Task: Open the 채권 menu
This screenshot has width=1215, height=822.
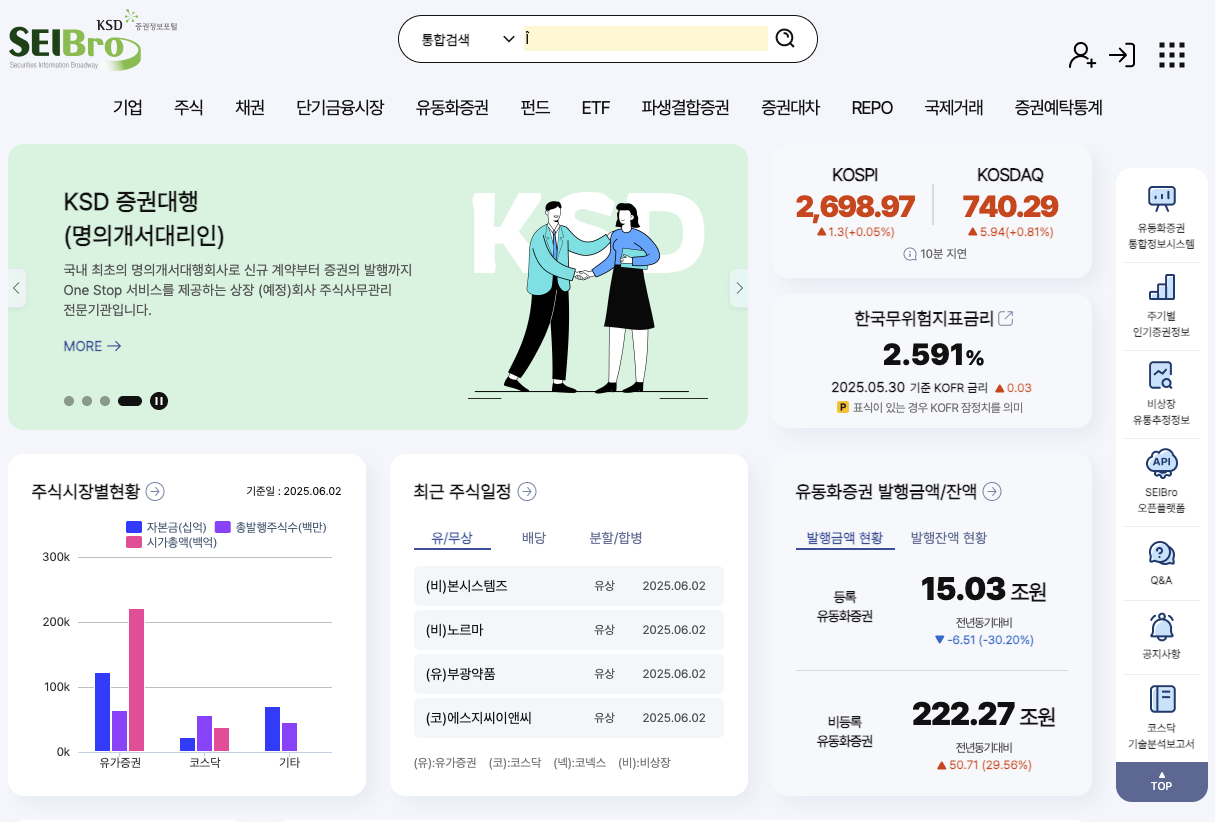Action: pyautogui.click(x=250, y=107)
